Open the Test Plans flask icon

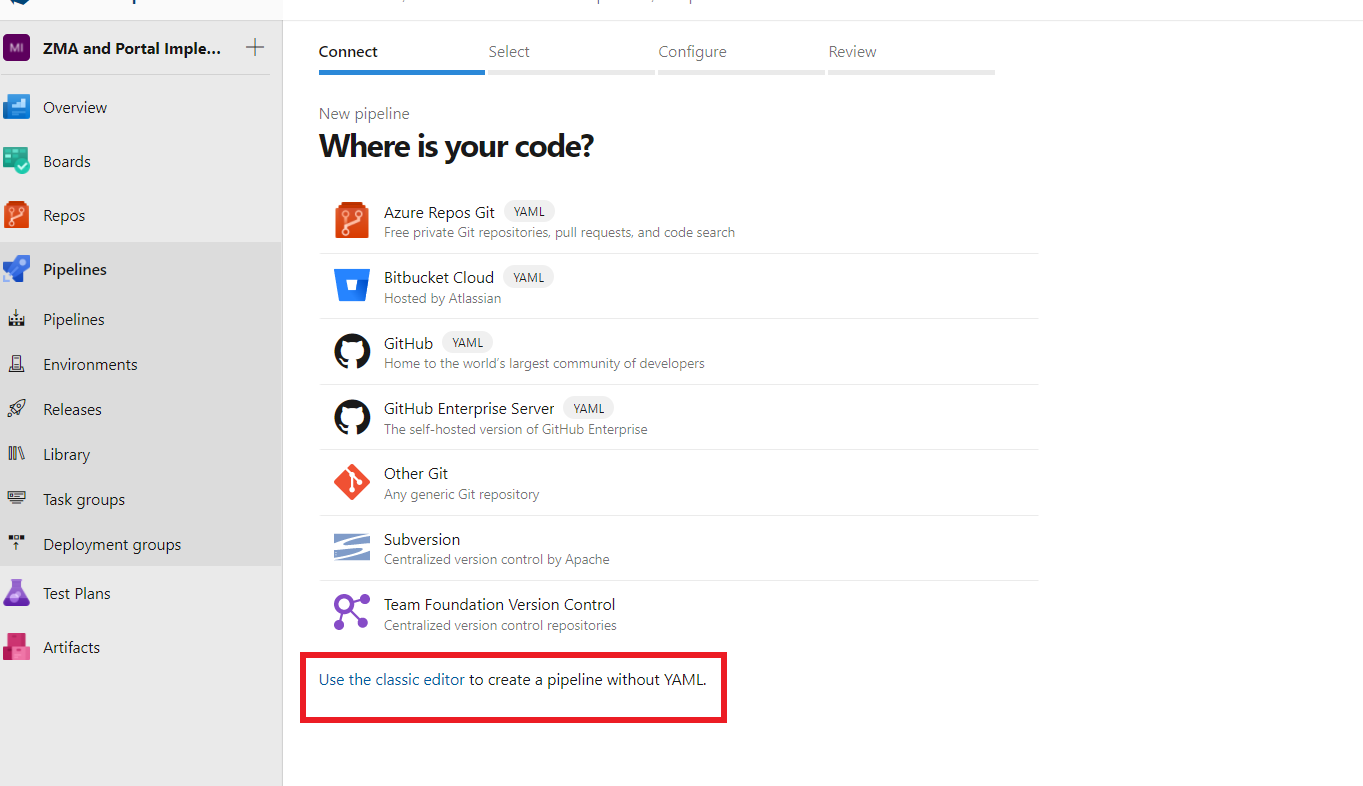click(17, 593)
